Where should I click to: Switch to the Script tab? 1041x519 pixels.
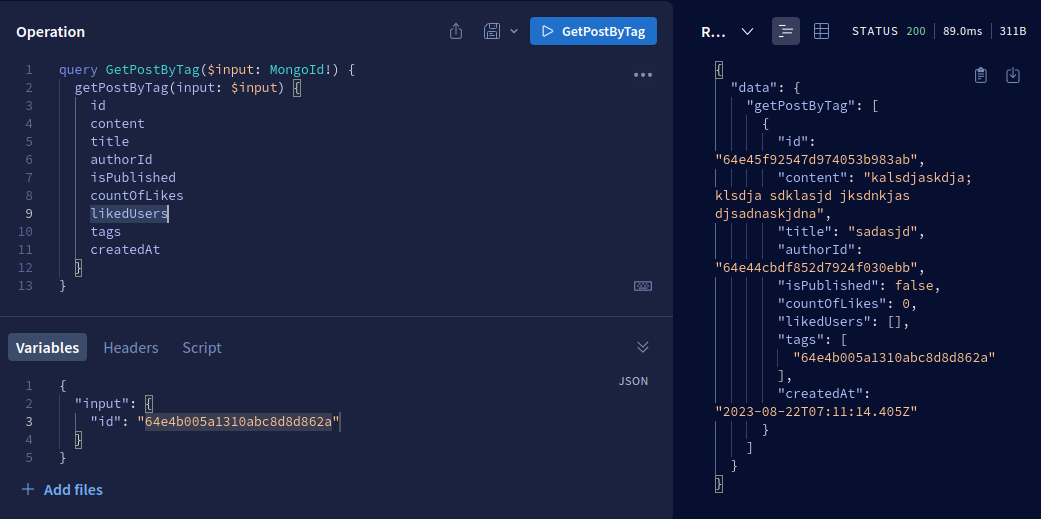pyautogui.click(x=202, y=348)
